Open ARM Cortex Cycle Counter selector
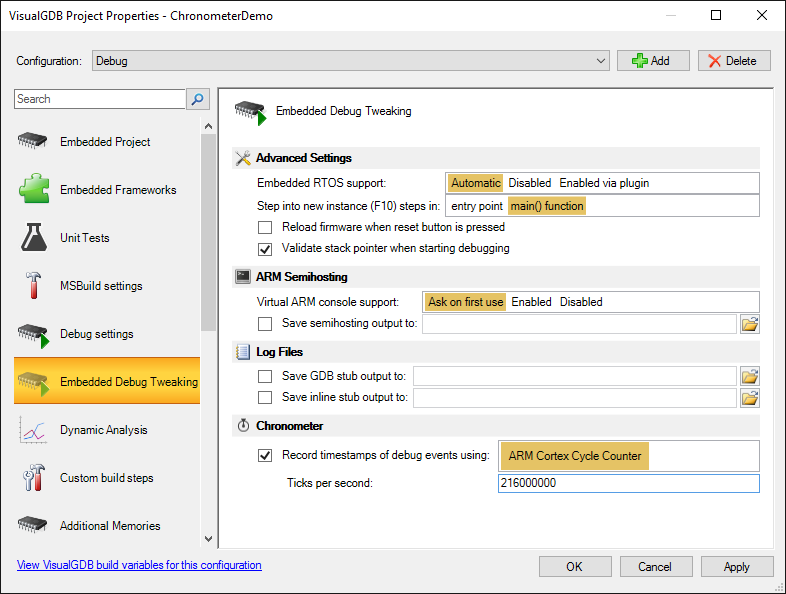Image resolution: width=786 pixels, height=594 pixels. (574, 456)
